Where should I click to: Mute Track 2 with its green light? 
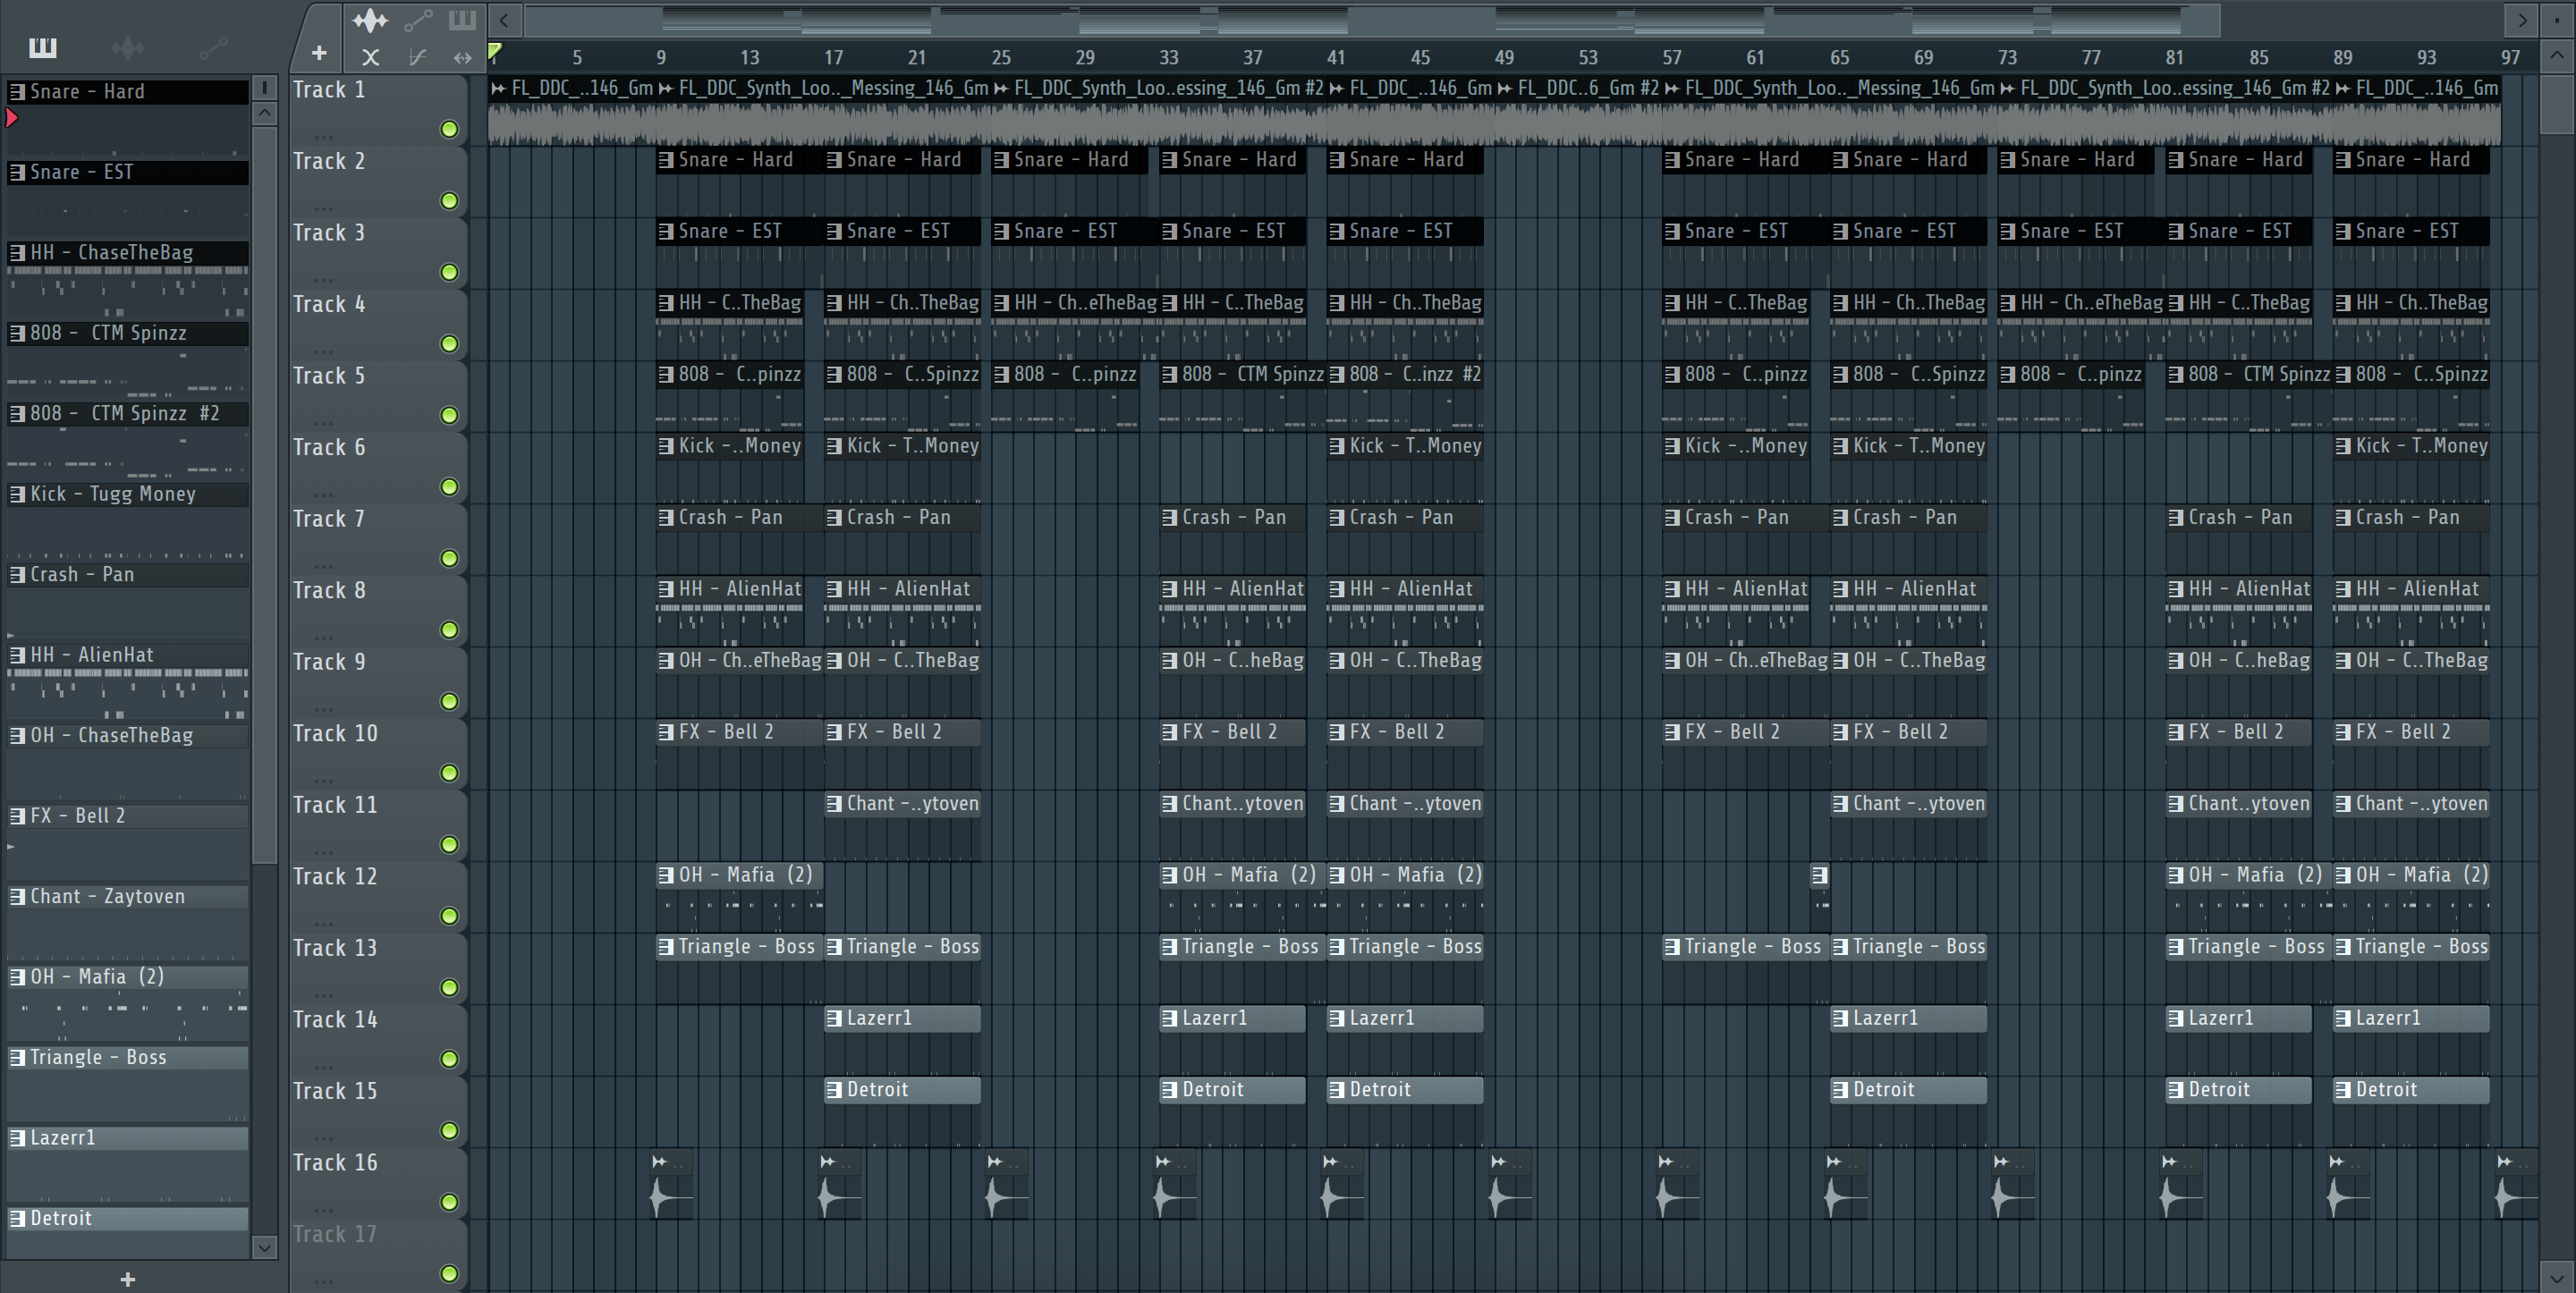(x=450, y=201)
